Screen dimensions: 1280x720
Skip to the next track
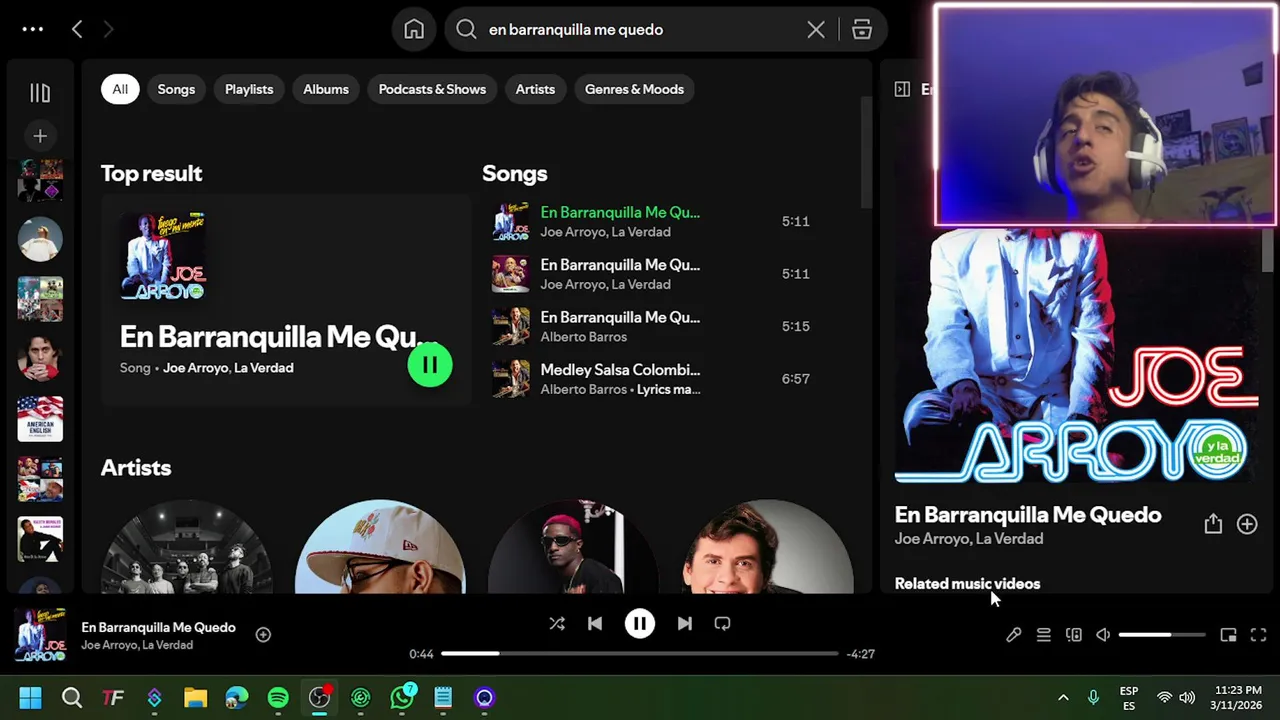point(684,623)
